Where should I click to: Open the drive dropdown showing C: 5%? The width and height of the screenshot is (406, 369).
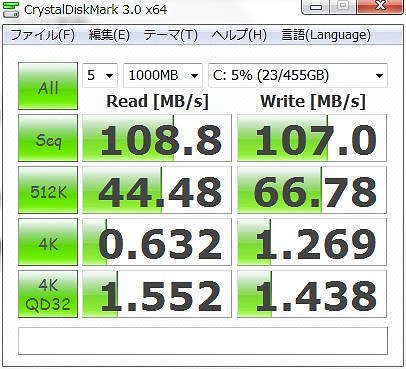point(298,76)
